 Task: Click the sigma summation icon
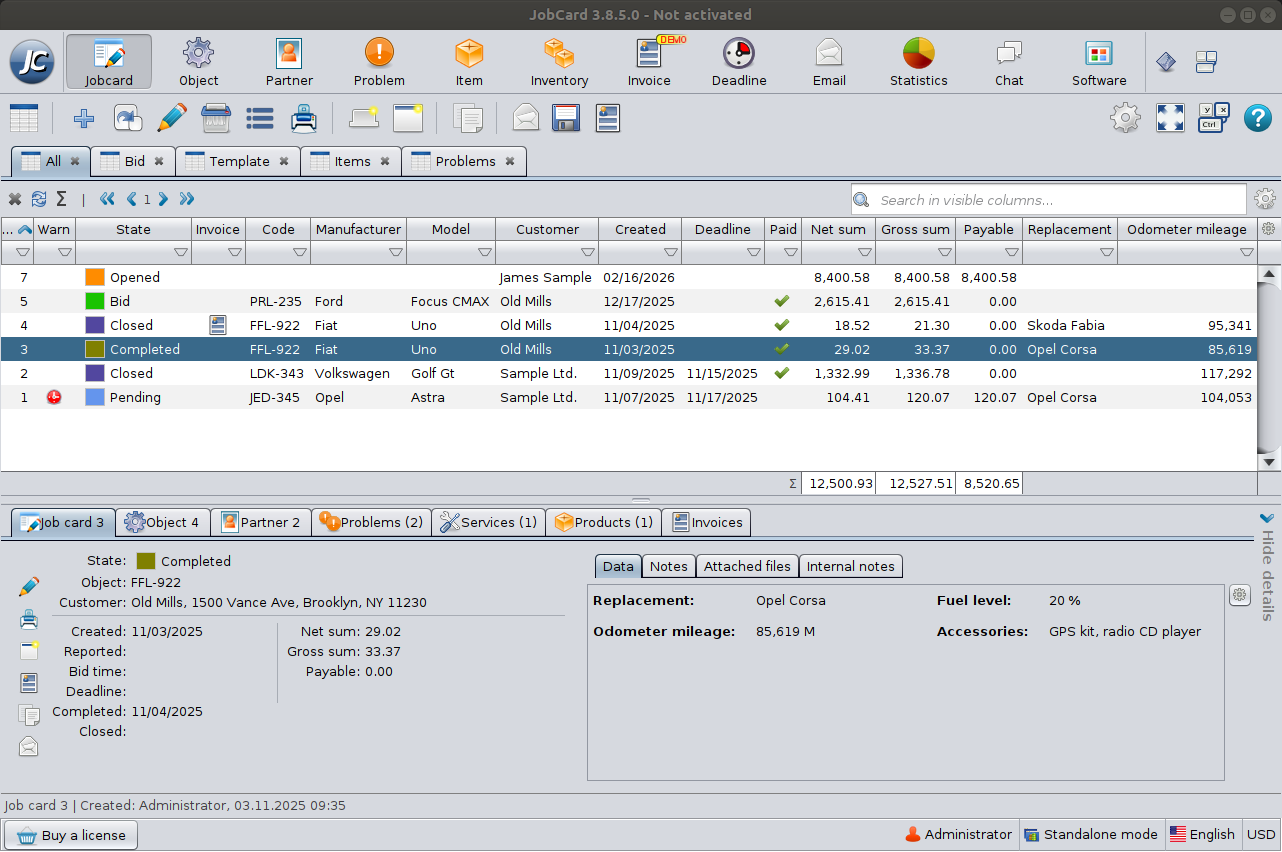[62, 199]
